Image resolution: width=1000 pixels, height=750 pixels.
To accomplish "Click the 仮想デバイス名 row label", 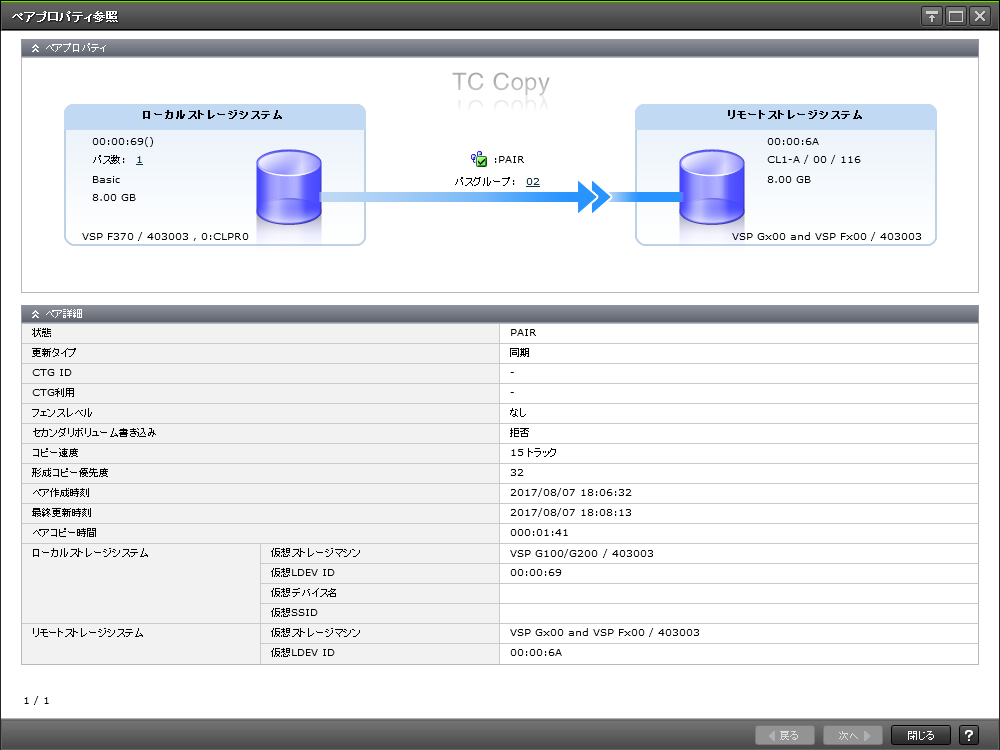I will tap(304, 592).
